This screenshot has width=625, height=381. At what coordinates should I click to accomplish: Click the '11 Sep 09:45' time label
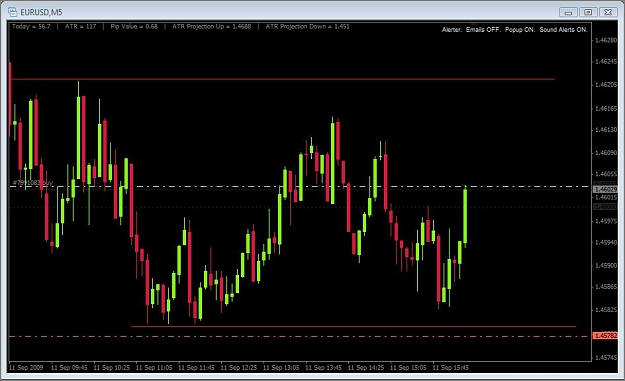[x=69, y=367]
